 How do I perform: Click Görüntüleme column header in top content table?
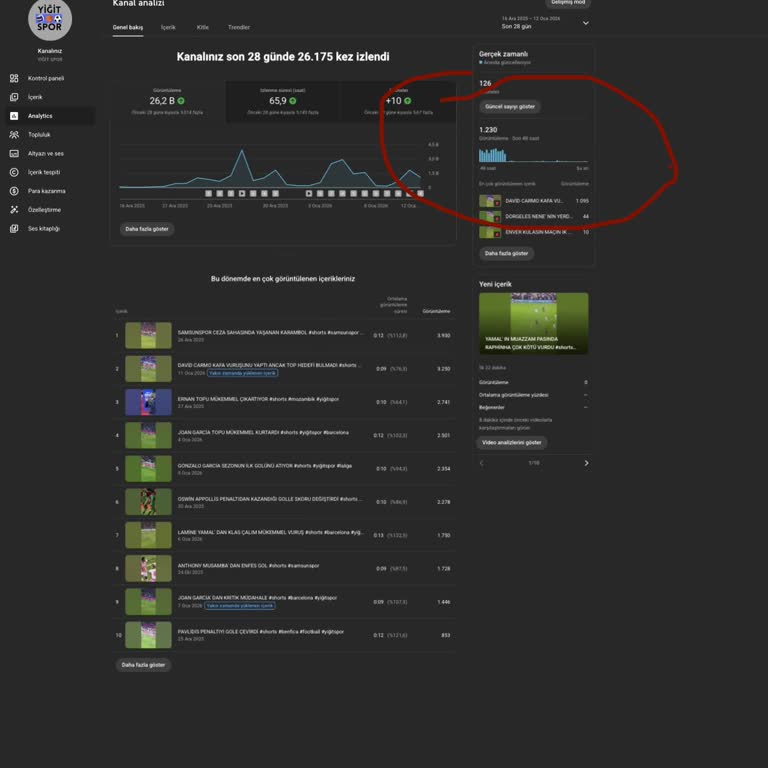(436, 311)
